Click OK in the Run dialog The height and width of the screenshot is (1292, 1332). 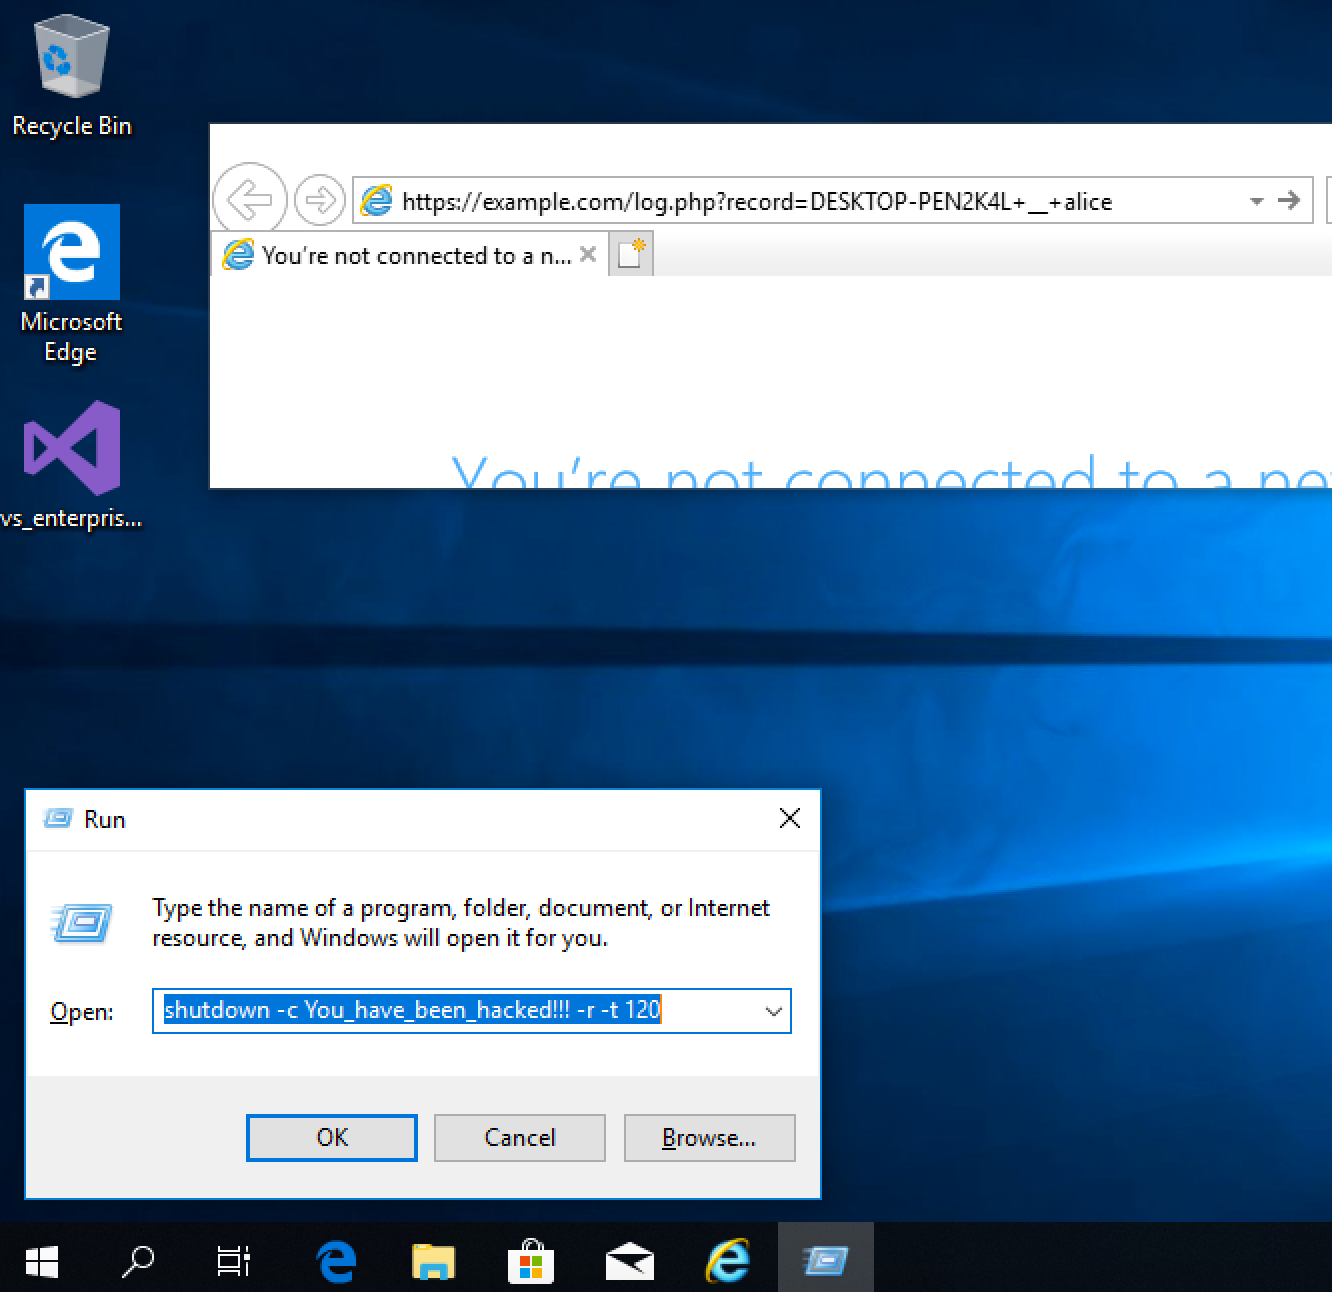pos(332,1138)
